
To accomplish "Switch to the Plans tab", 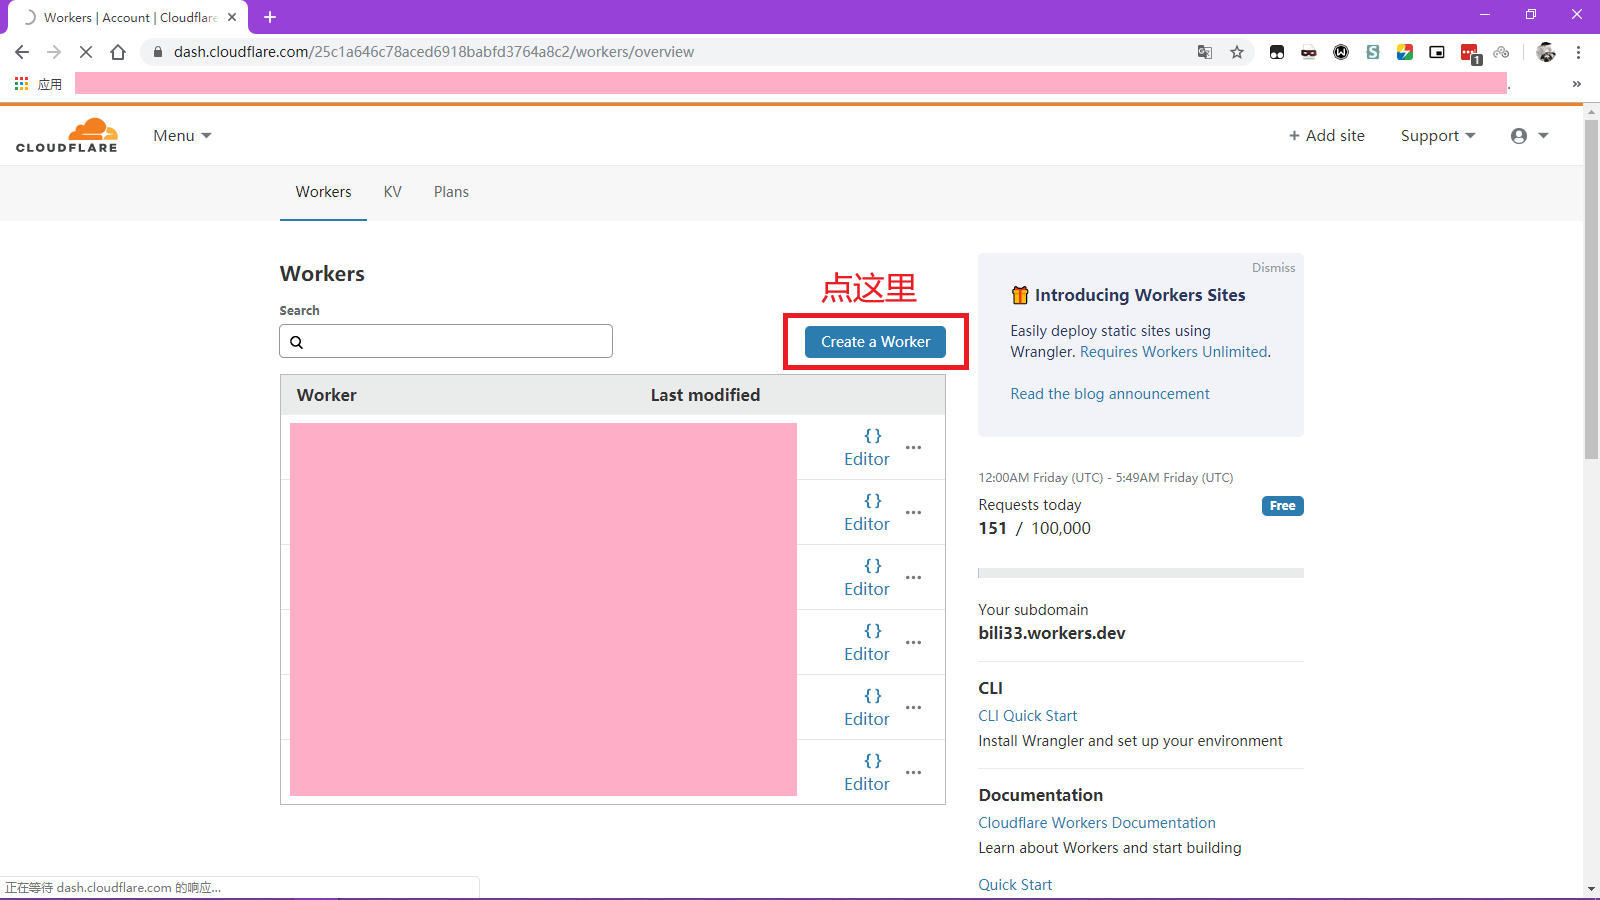I will [451, 192].
